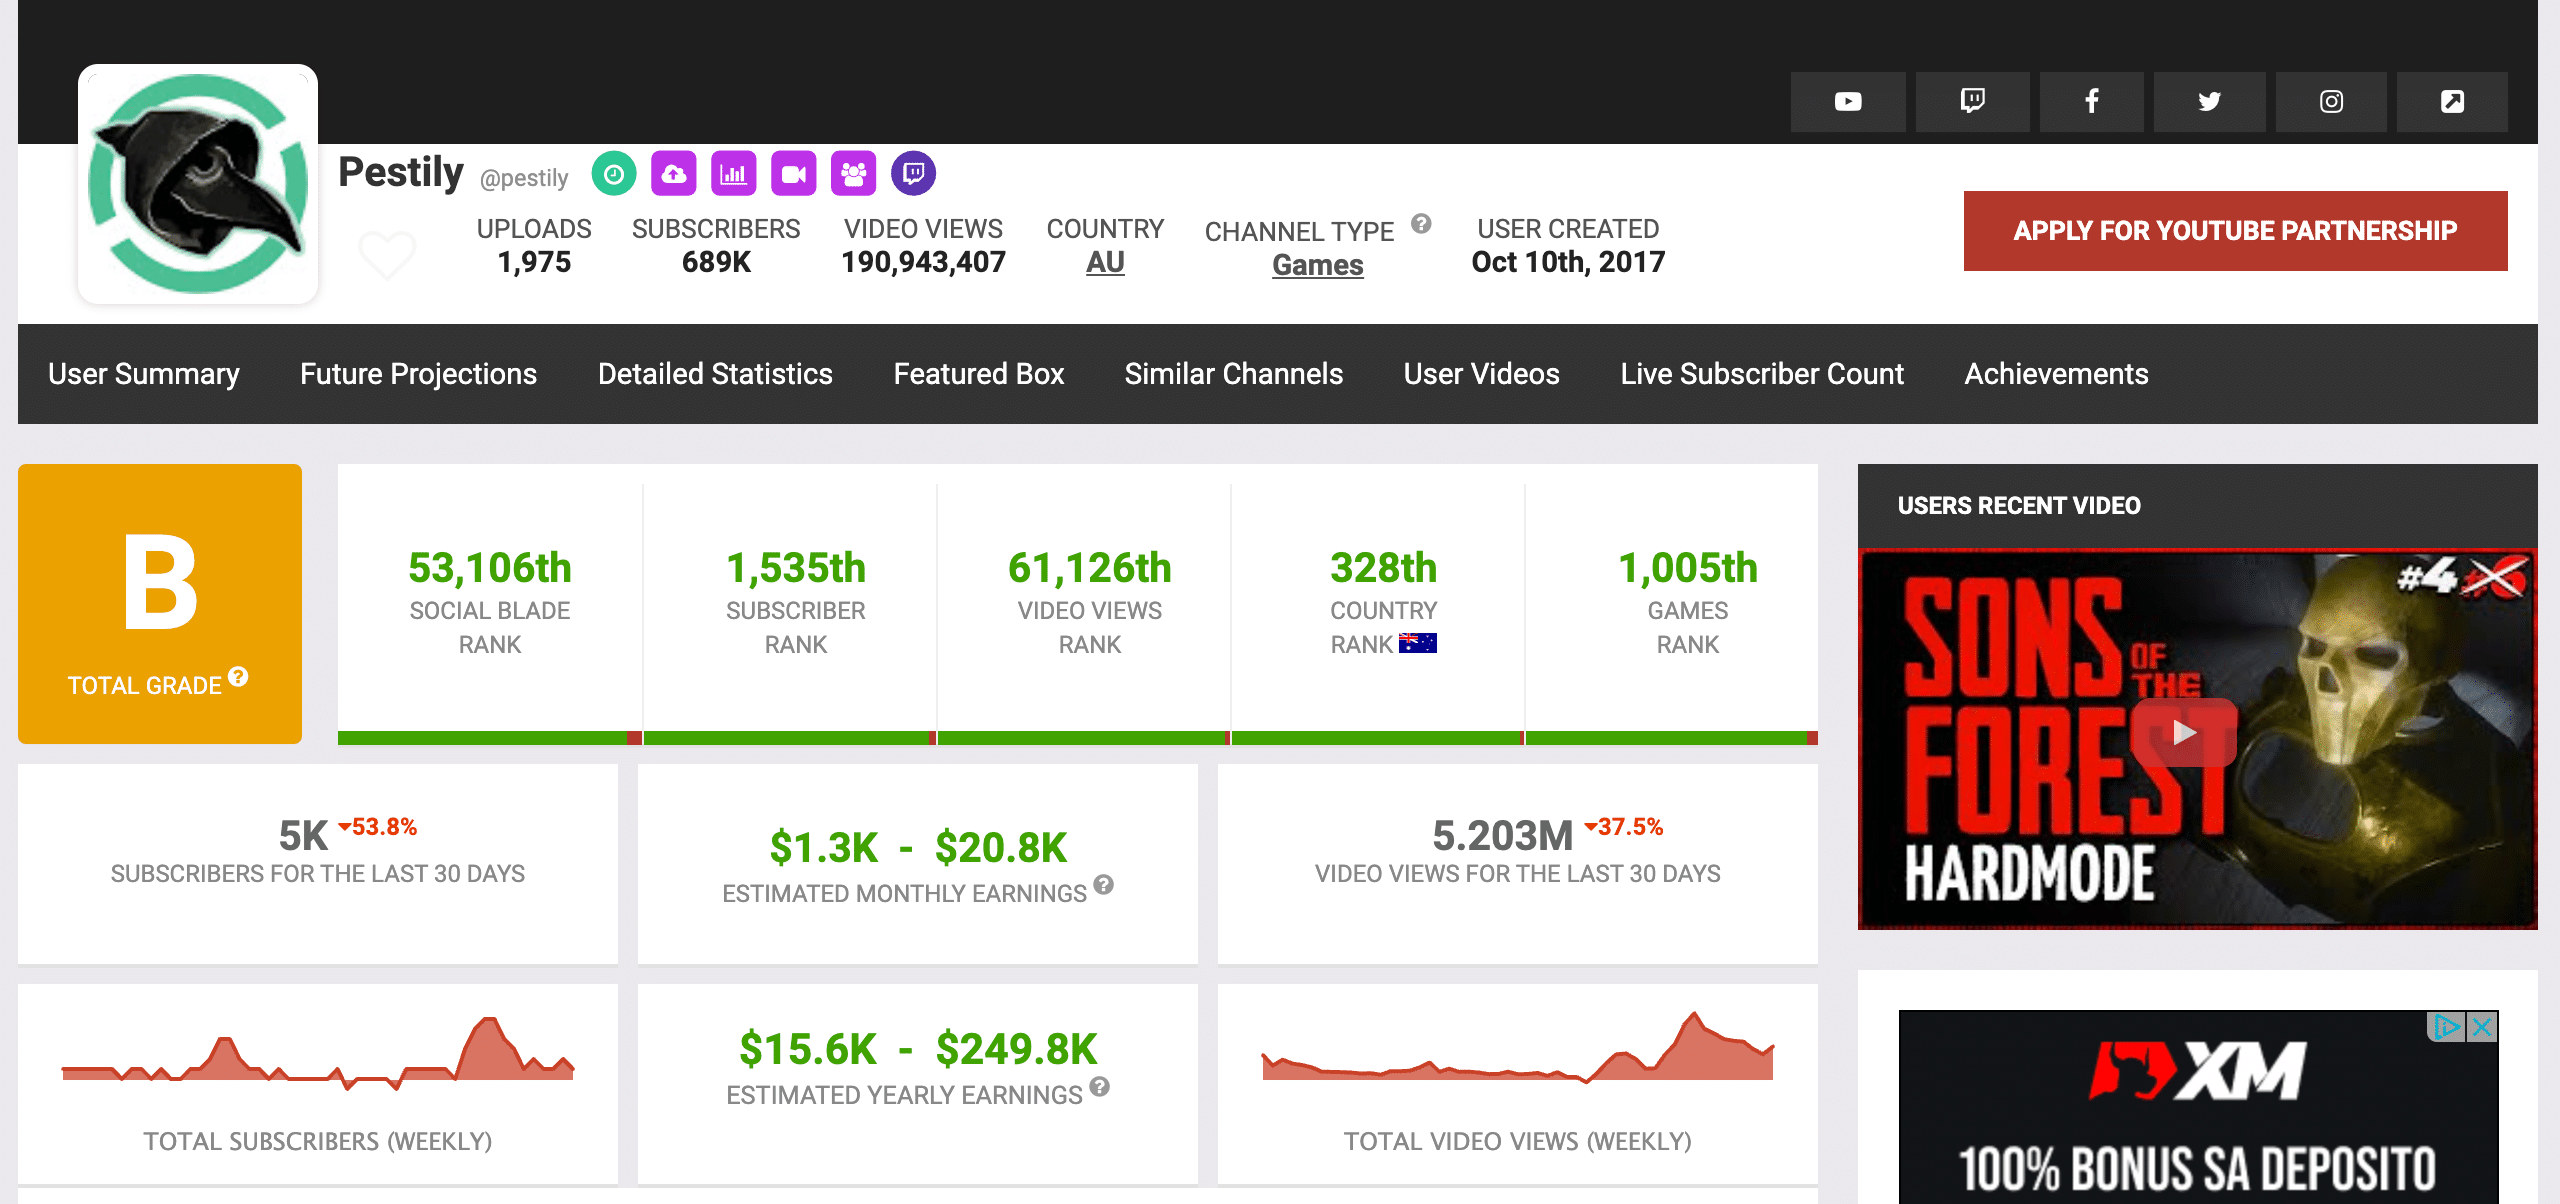
Task: Click the 61,126th Video Views Rank value
Action: coord(1090,568)
